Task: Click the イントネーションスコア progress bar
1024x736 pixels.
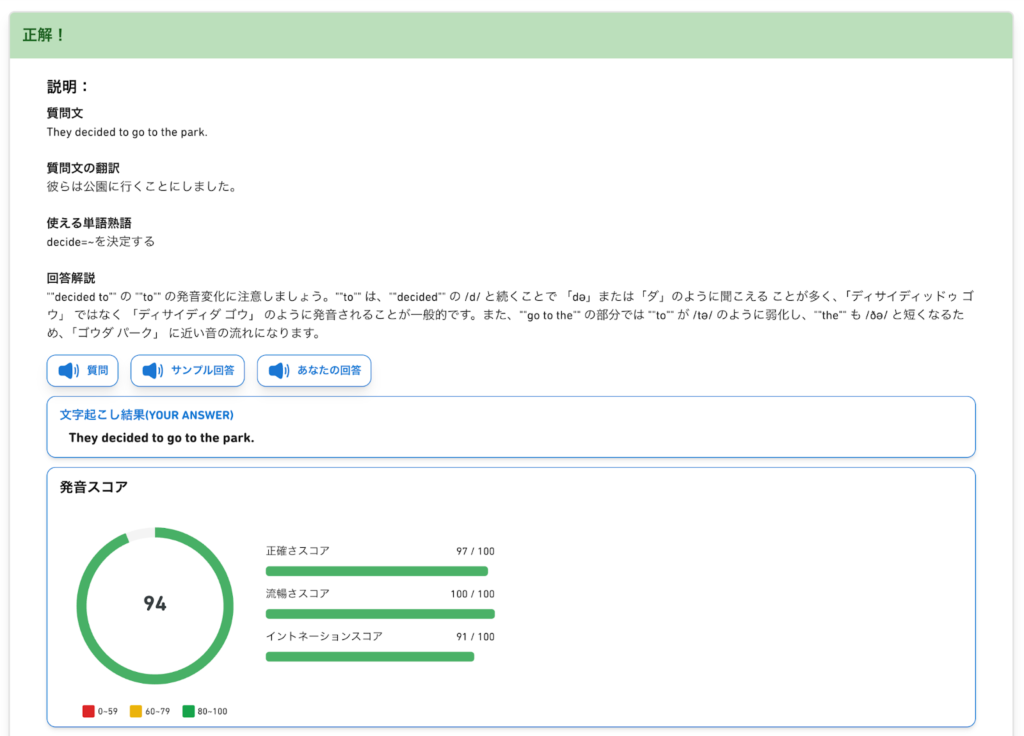Action: pos(370,657)
